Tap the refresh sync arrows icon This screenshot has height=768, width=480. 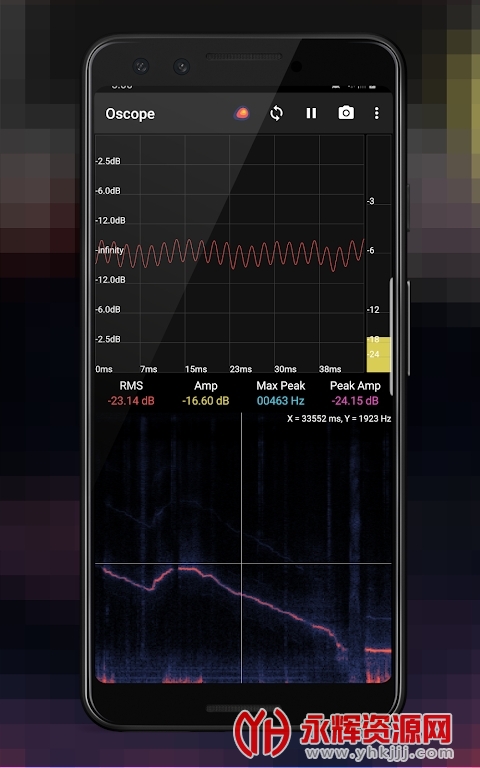(276, 114)
